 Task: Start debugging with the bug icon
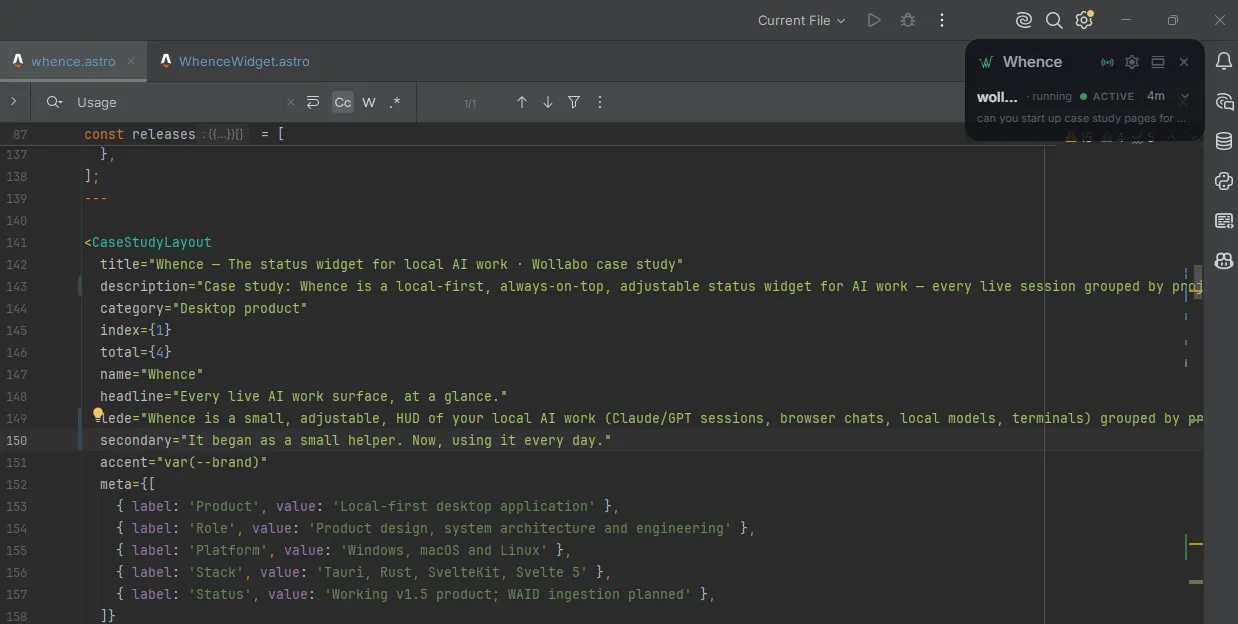pos(908,20)
